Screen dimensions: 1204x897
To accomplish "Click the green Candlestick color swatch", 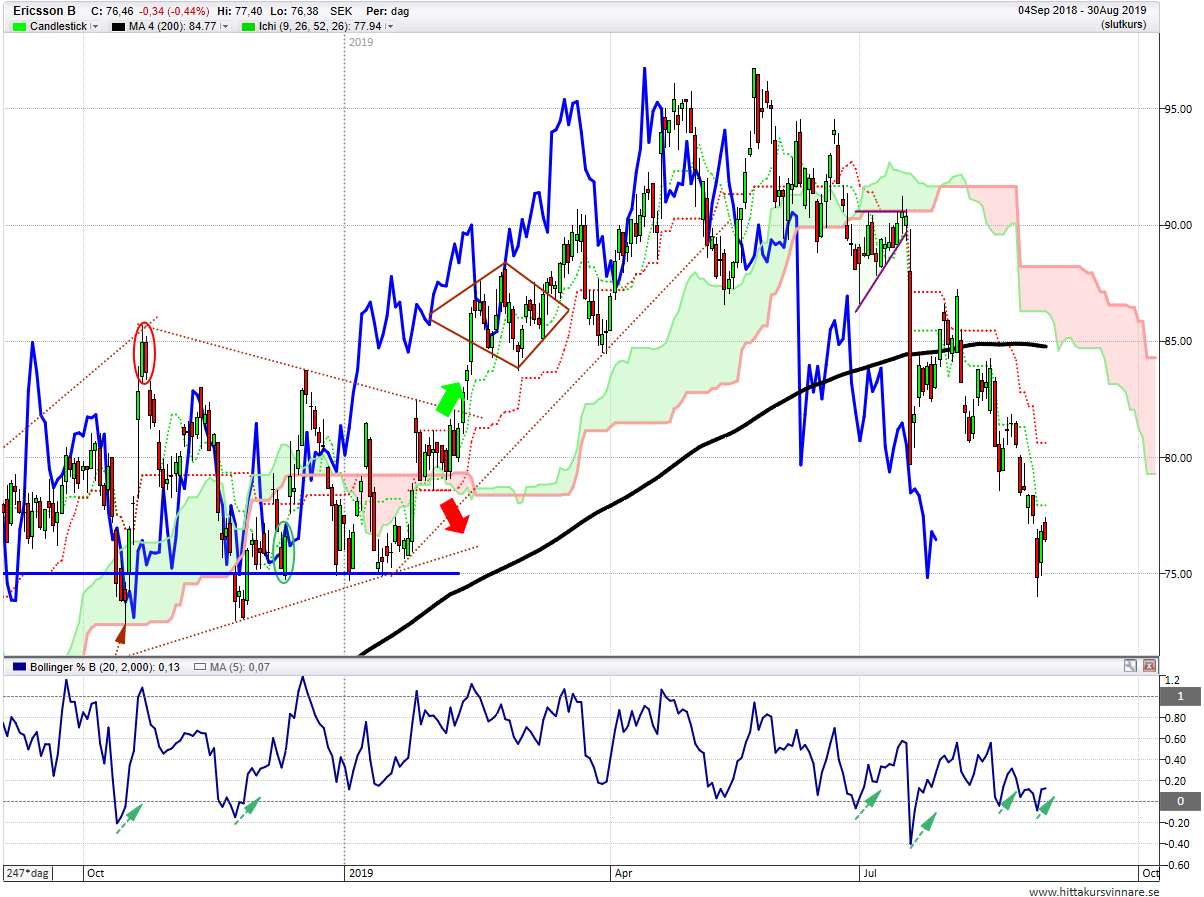I will click(19, 26).
